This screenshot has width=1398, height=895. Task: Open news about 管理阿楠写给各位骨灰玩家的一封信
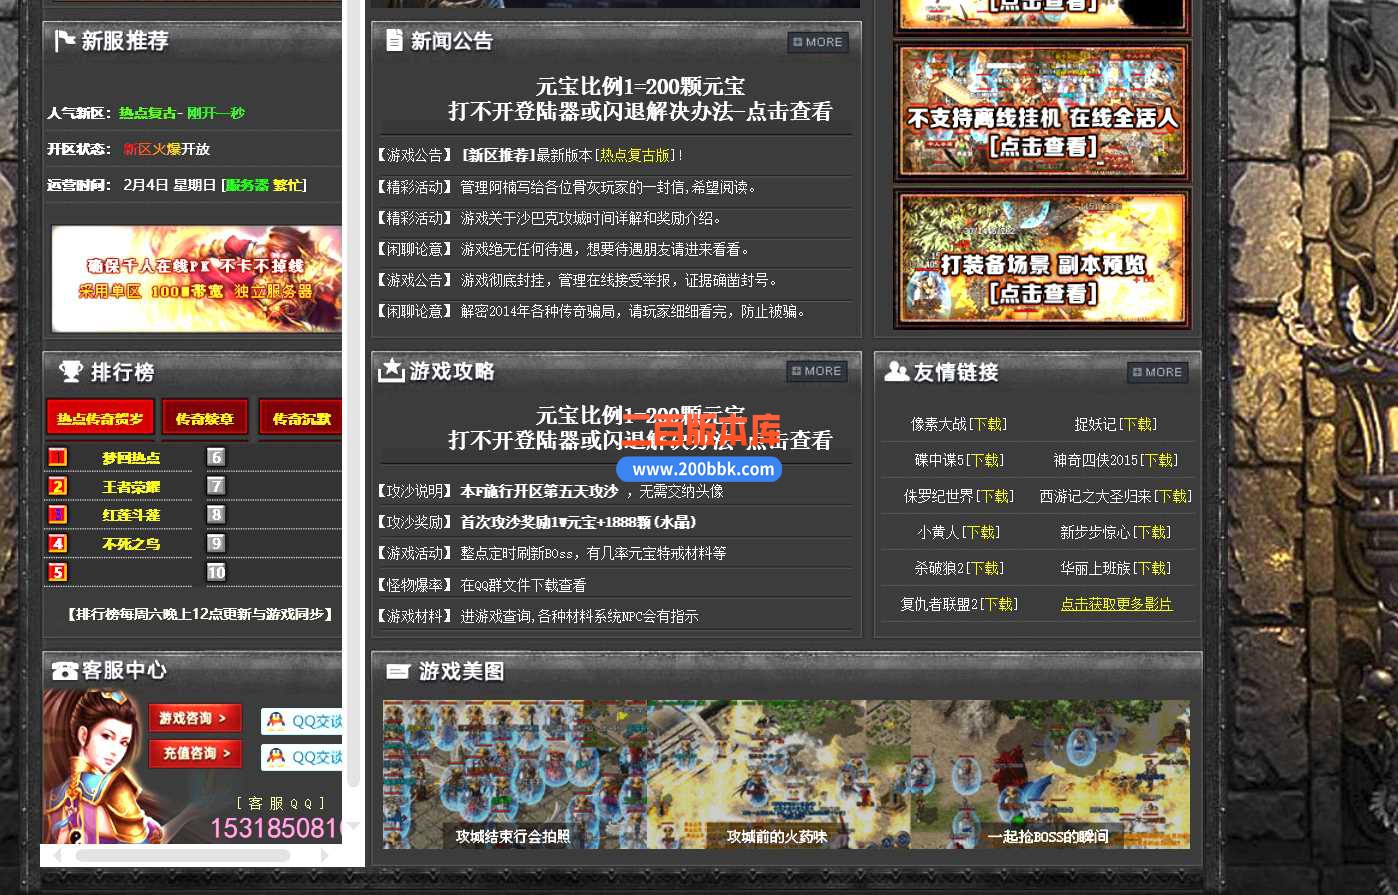tap(610, 187)
